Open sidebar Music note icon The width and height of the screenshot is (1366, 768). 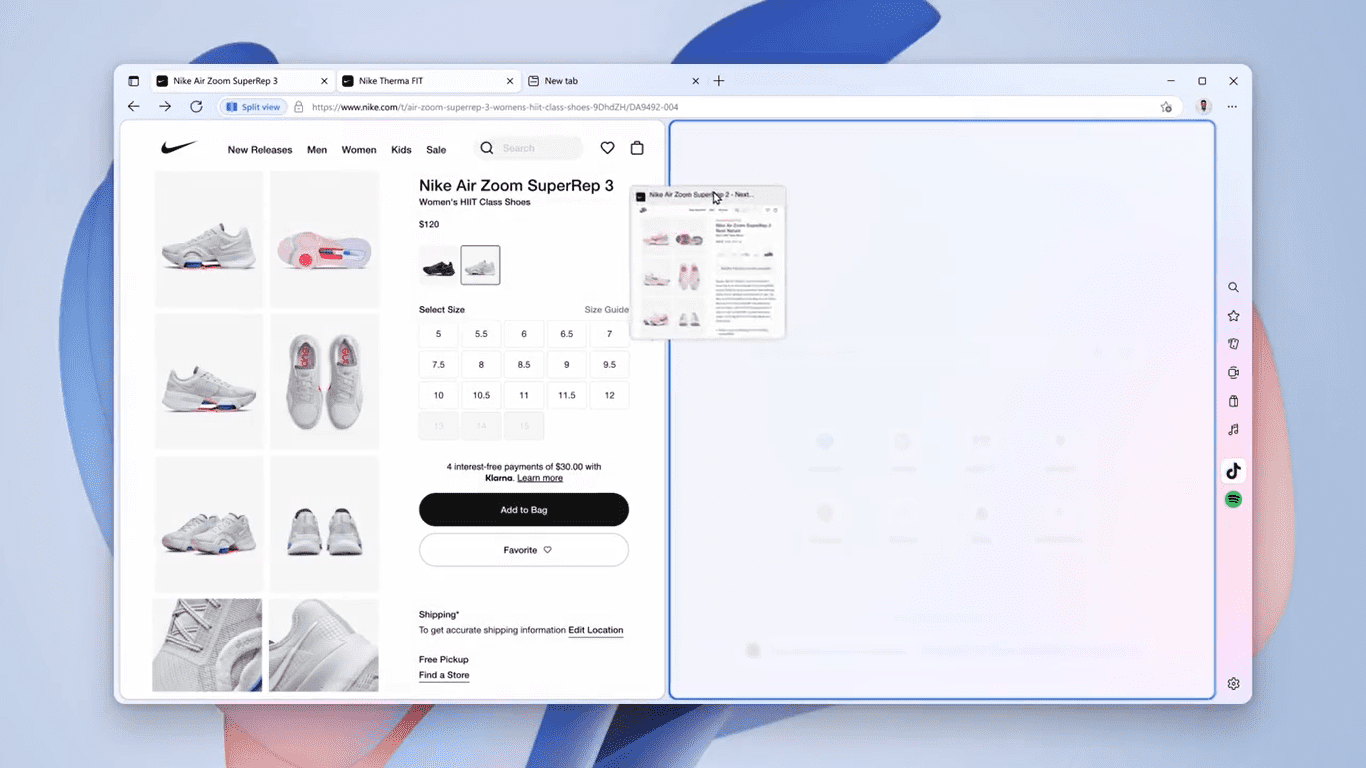1233,430
